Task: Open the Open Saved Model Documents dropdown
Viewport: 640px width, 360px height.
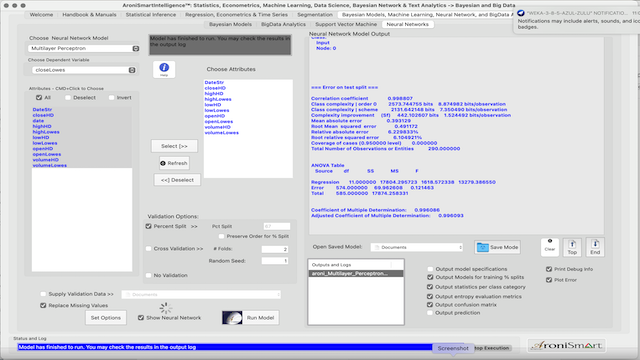Action: 418,247
